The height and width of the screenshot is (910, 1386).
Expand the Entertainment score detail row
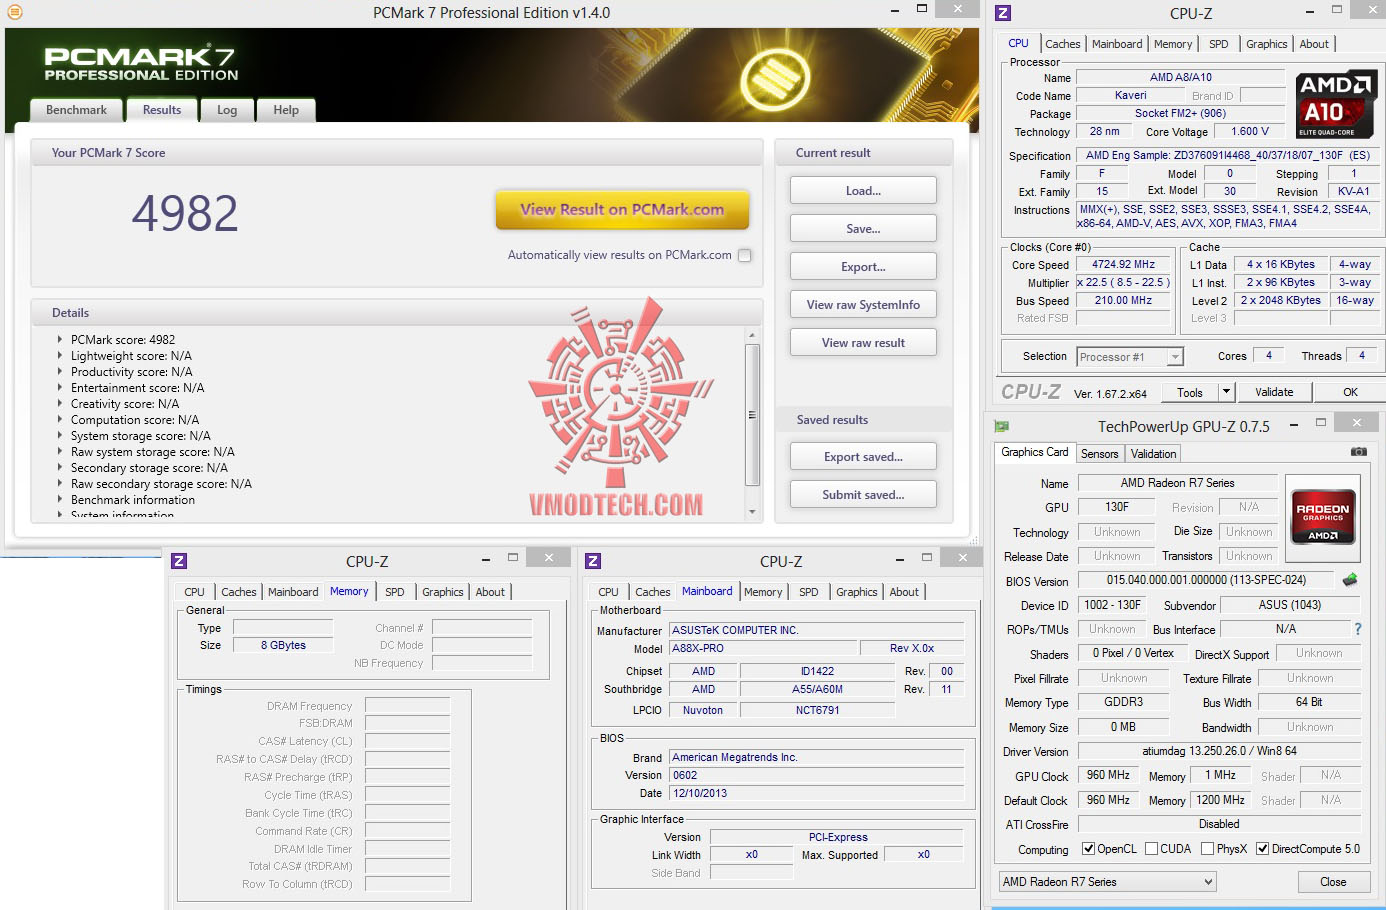tap(60, 388)
